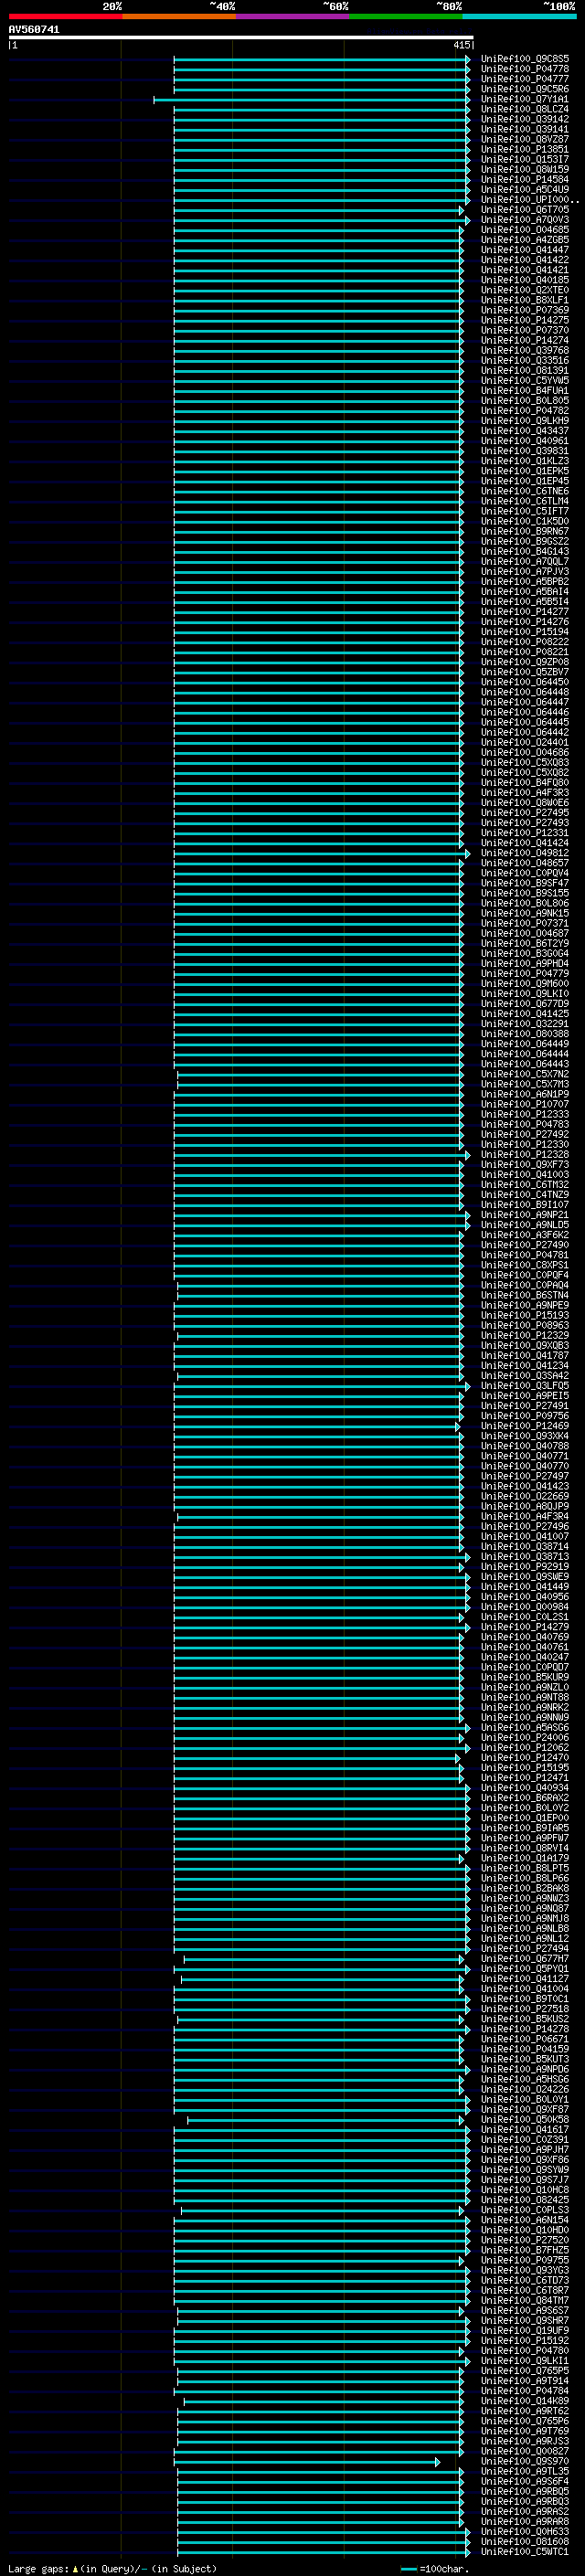Select the UniRef100_Q41447 label
This screenshot has height=2576, width=585.
click(524, 250)
